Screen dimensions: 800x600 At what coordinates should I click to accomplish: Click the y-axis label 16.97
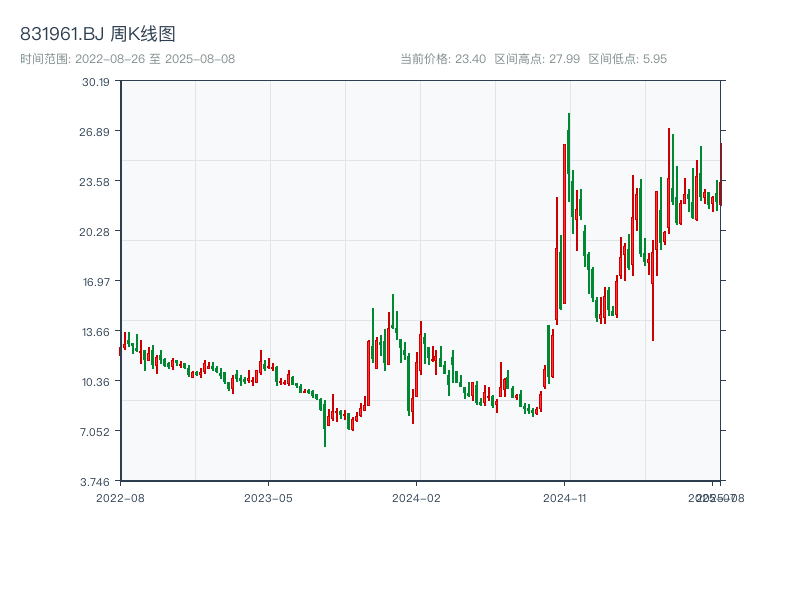click(x=96, y=282)
